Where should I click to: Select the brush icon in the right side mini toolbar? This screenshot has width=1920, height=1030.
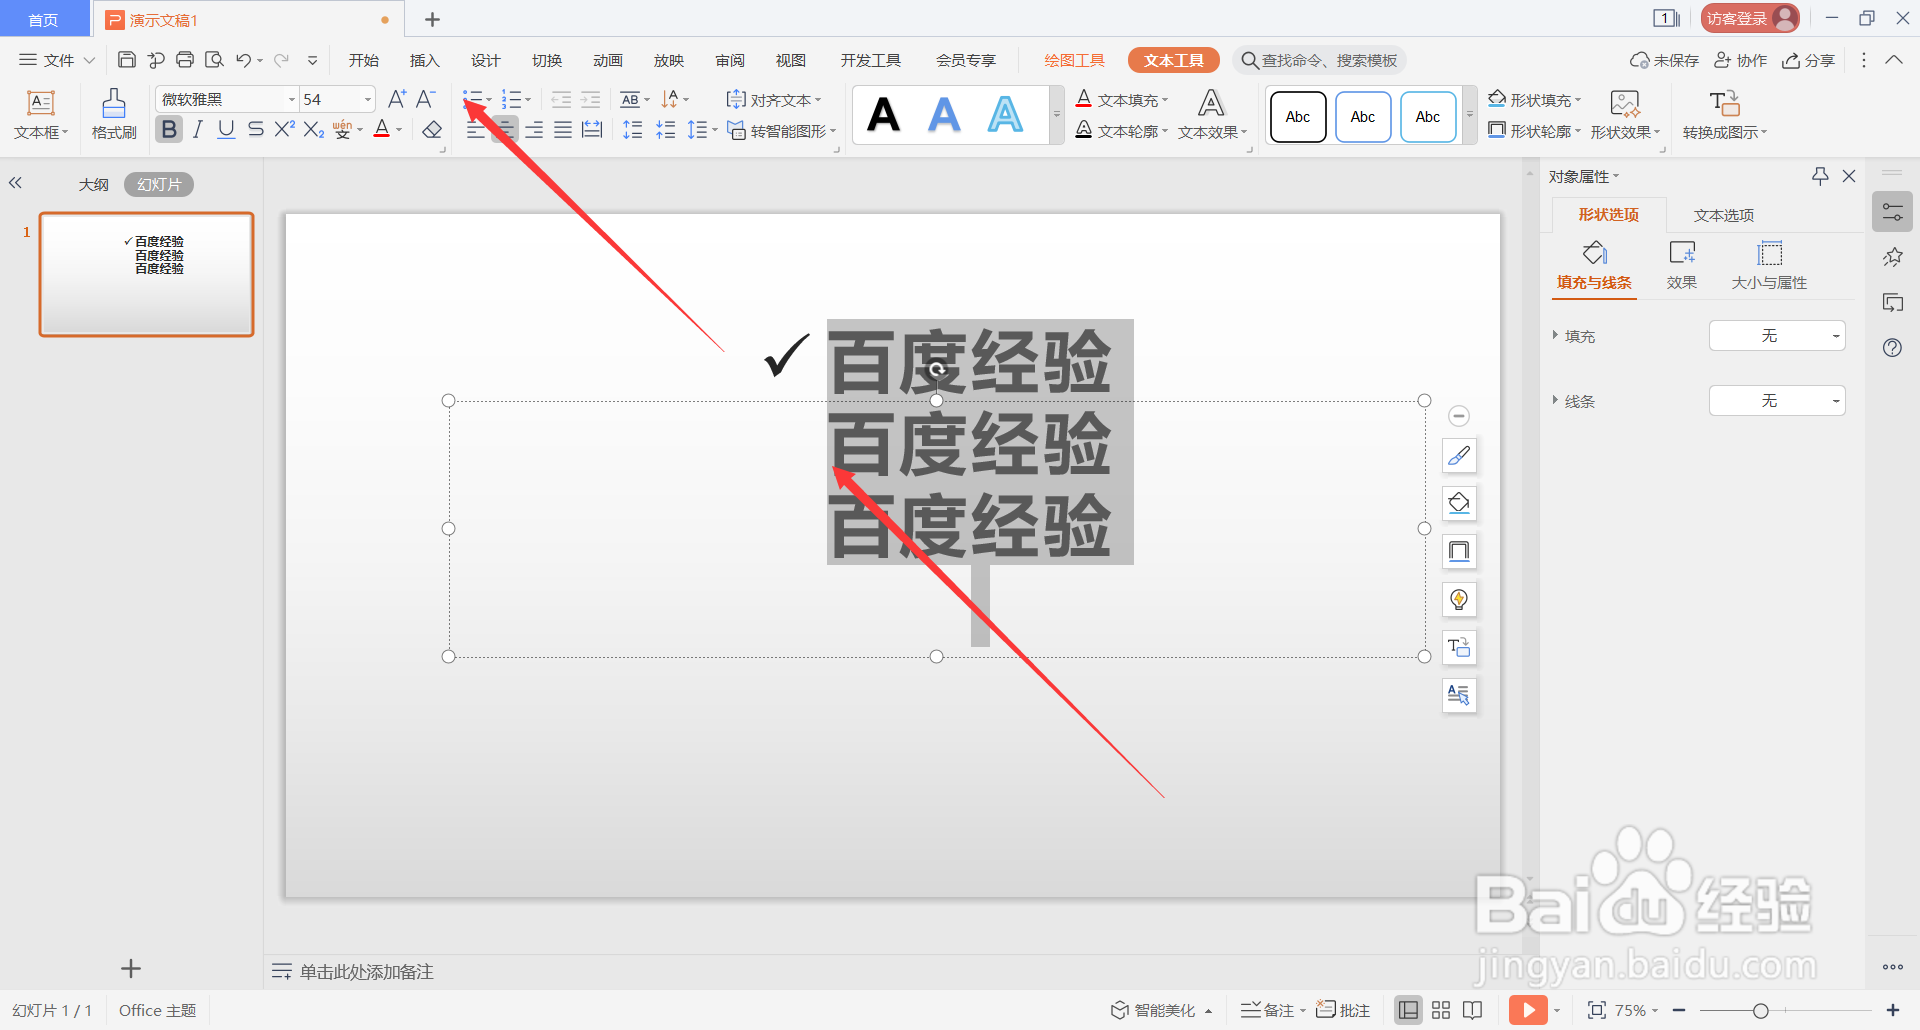click(1459, 456)
